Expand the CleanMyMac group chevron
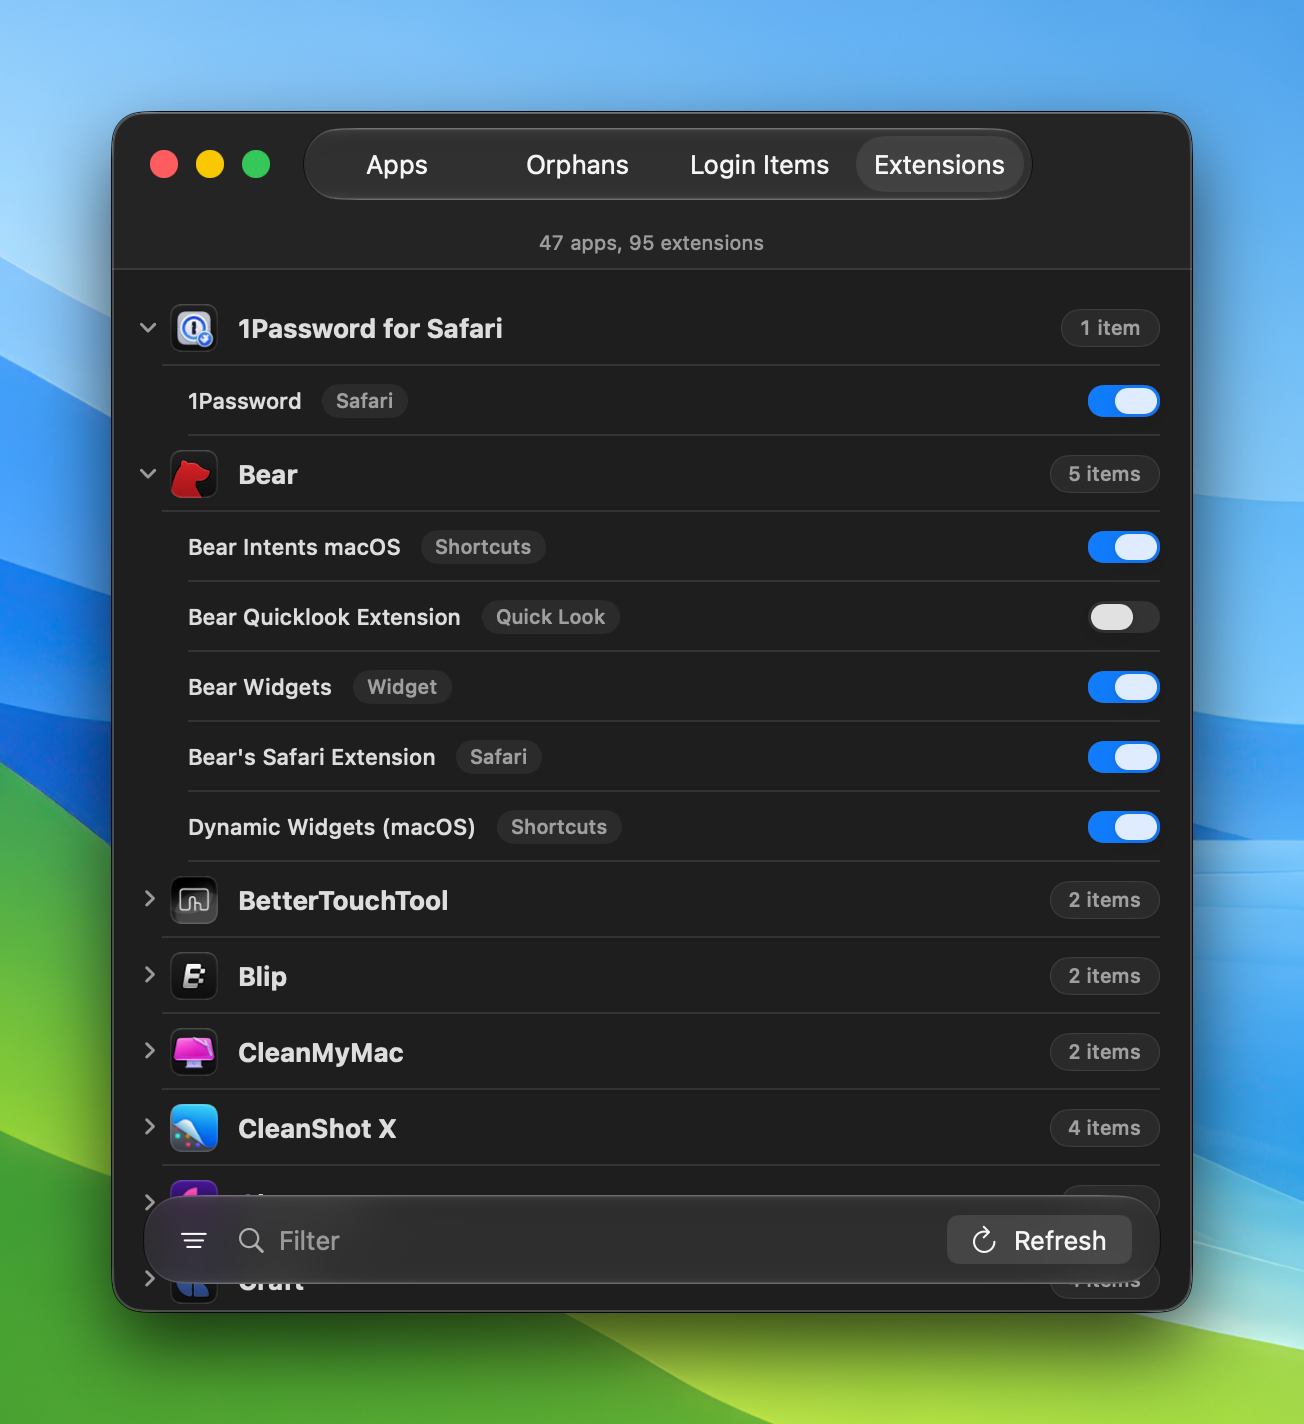 pyautogui.click(x=149, y=1051)
